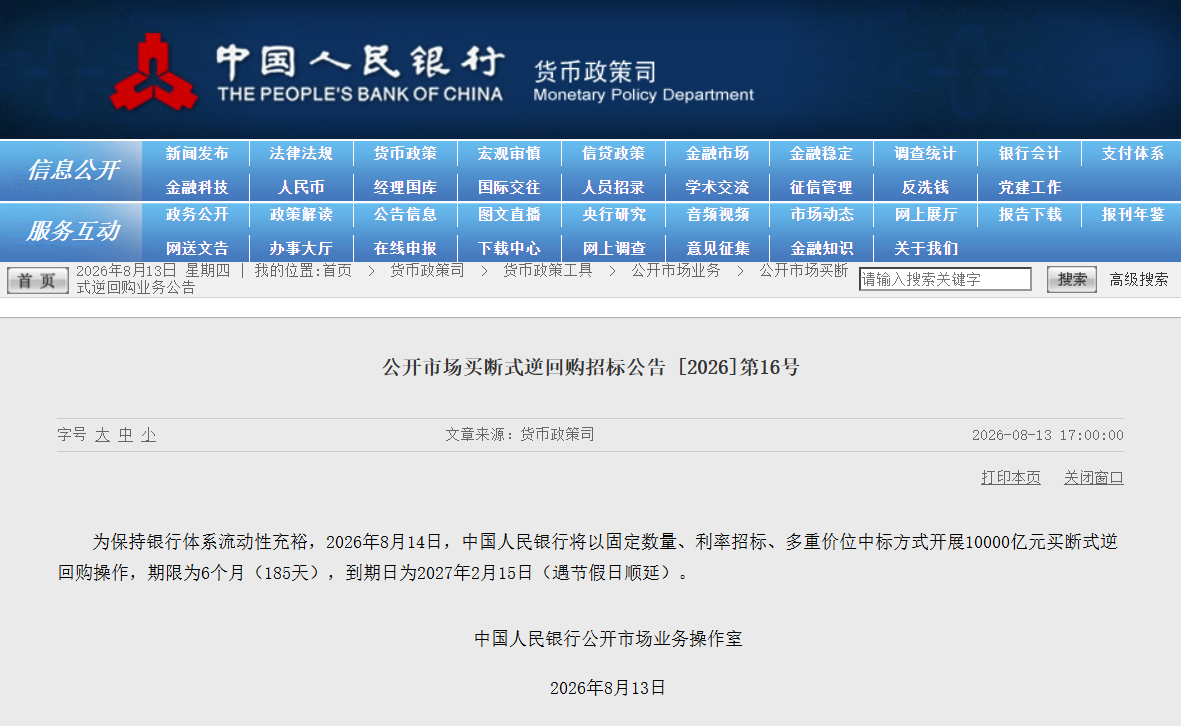Screen dimensions: 1181x726
Task: Click 关闭窗口 link
Action: click(x=1094, y=477)
